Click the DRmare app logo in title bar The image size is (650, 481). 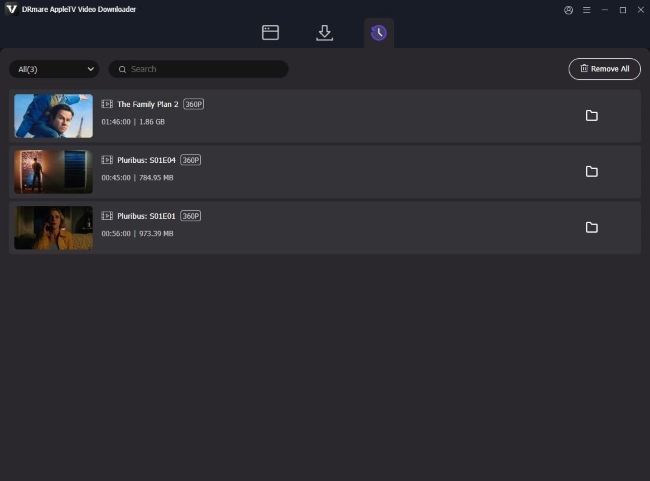11,9
